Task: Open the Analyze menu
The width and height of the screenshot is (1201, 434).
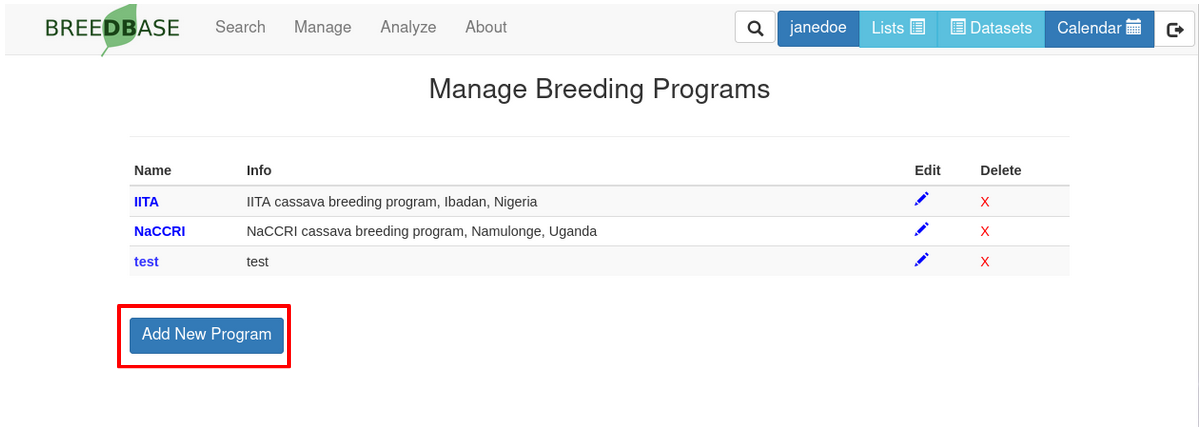Action: (408, 27)
